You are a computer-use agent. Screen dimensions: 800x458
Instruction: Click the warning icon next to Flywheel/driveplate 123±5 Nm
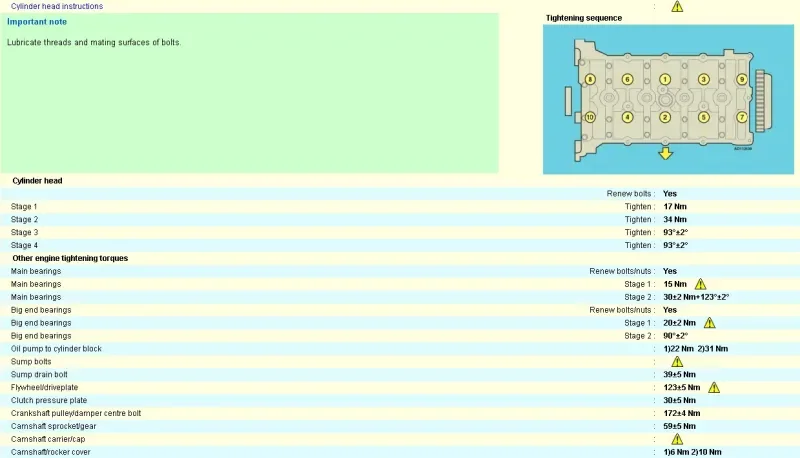click(x=714, y=388)
